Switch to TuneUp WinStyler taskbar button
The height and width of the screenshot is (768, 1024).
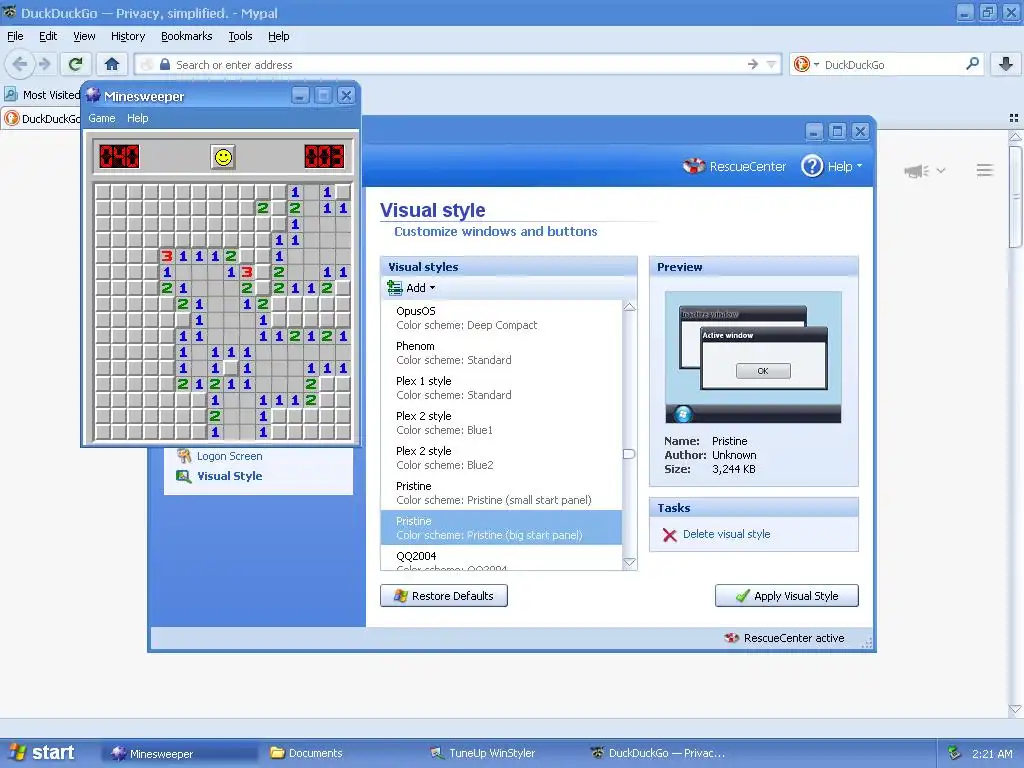(500, 753)
